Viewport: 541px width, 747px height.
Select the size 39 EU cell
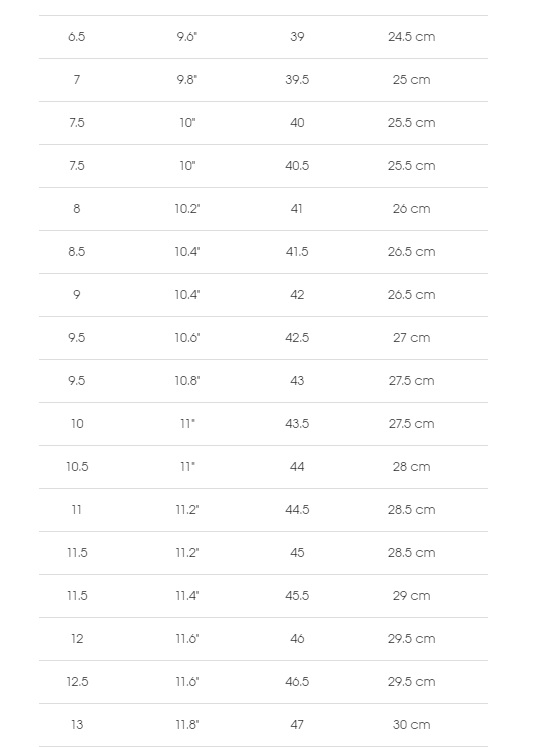[x=297, y=37]
